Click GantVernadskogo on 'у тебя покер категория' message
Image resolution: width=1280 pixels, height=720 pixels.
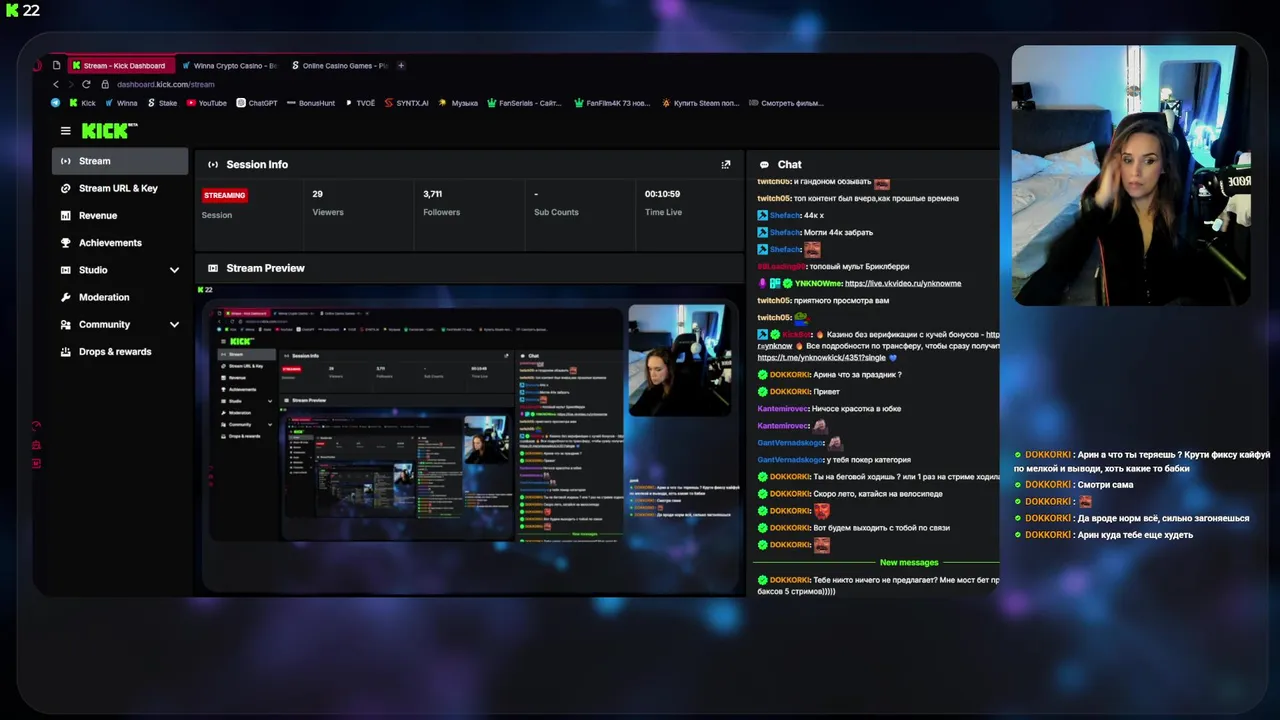coord(791,460)
